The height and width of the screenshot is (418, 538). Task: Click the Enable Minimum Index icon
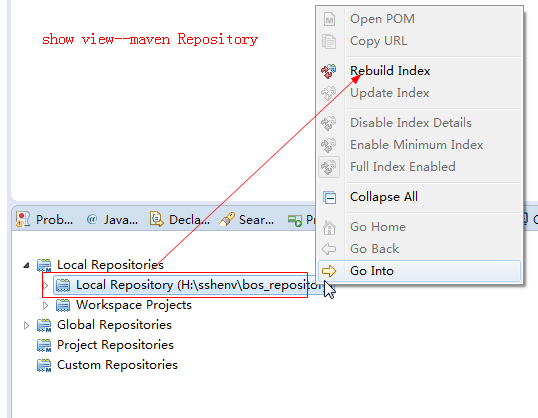pyautogui.click(x=329, y=145)
